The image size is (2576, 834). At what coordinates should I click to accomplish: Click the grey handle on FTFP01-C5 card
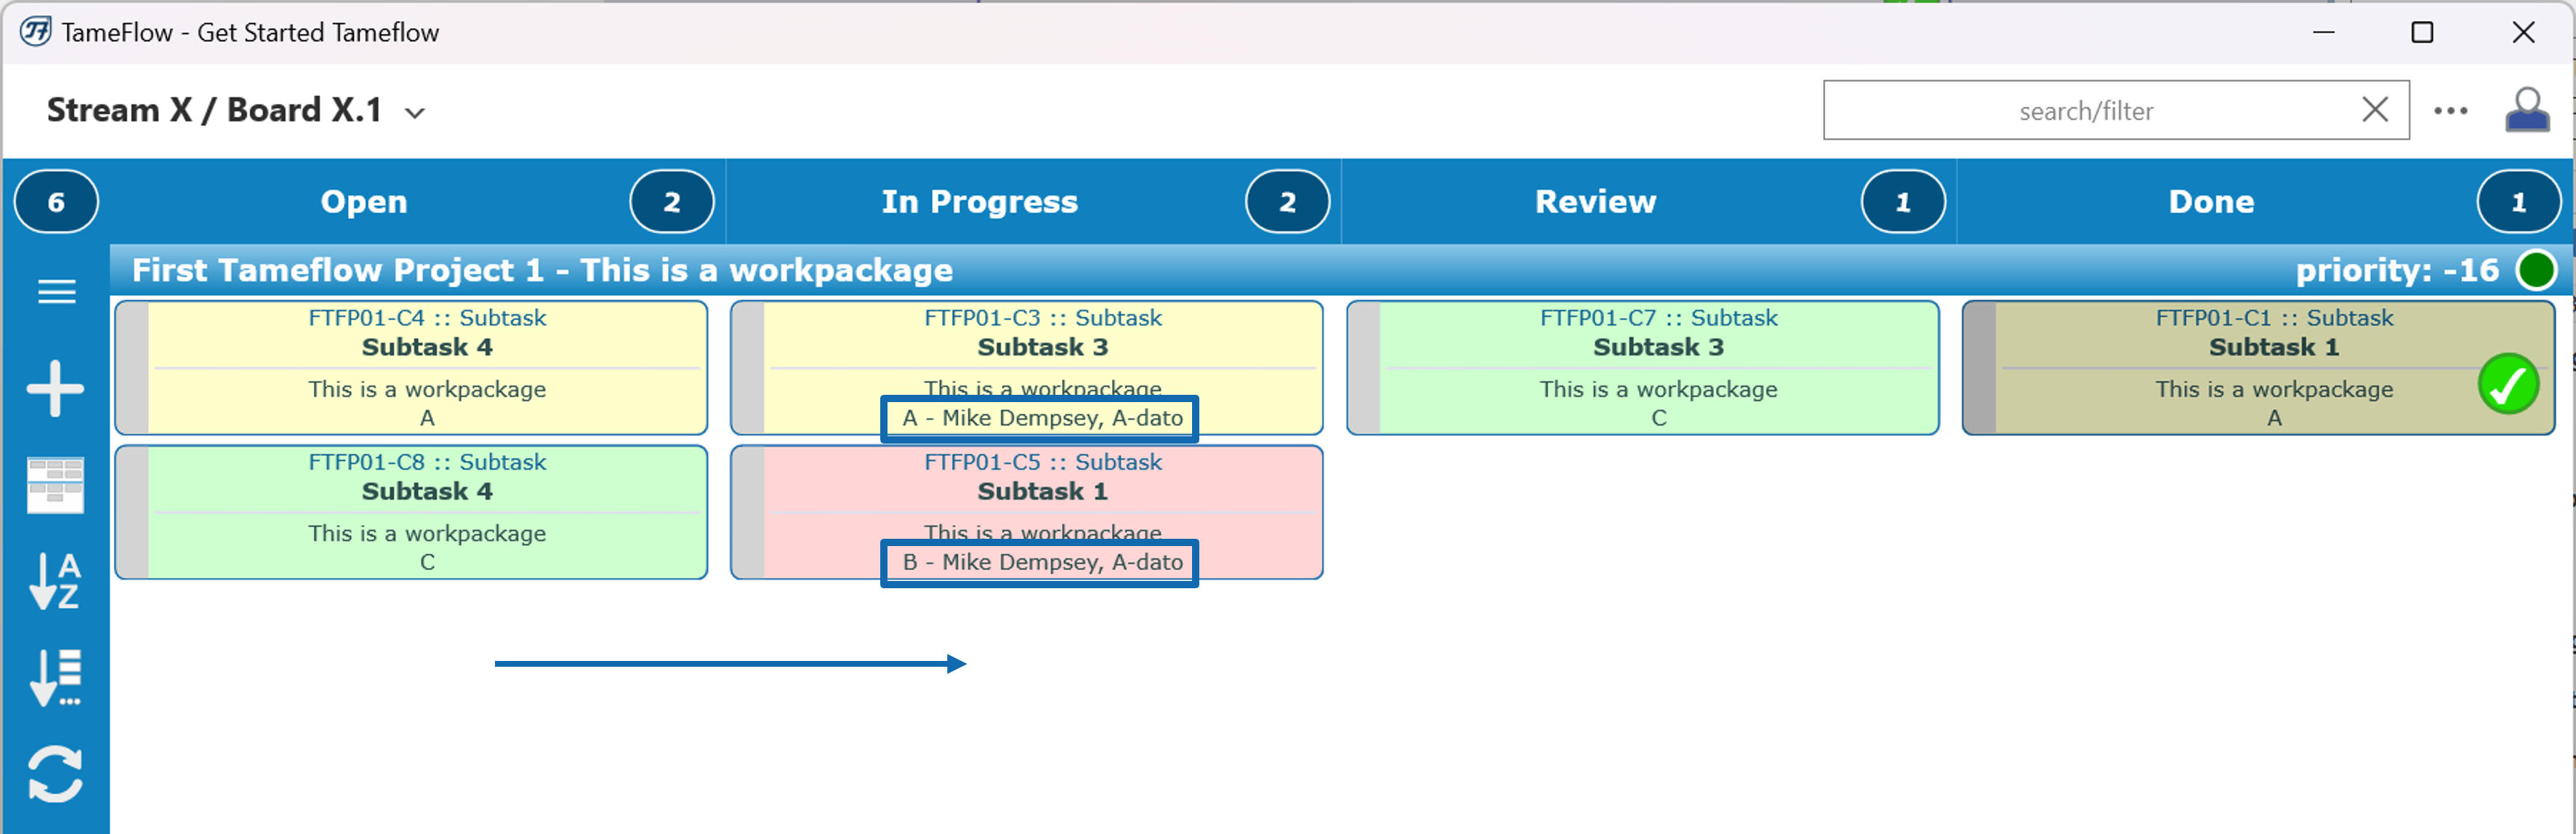[x=749, y=512]
